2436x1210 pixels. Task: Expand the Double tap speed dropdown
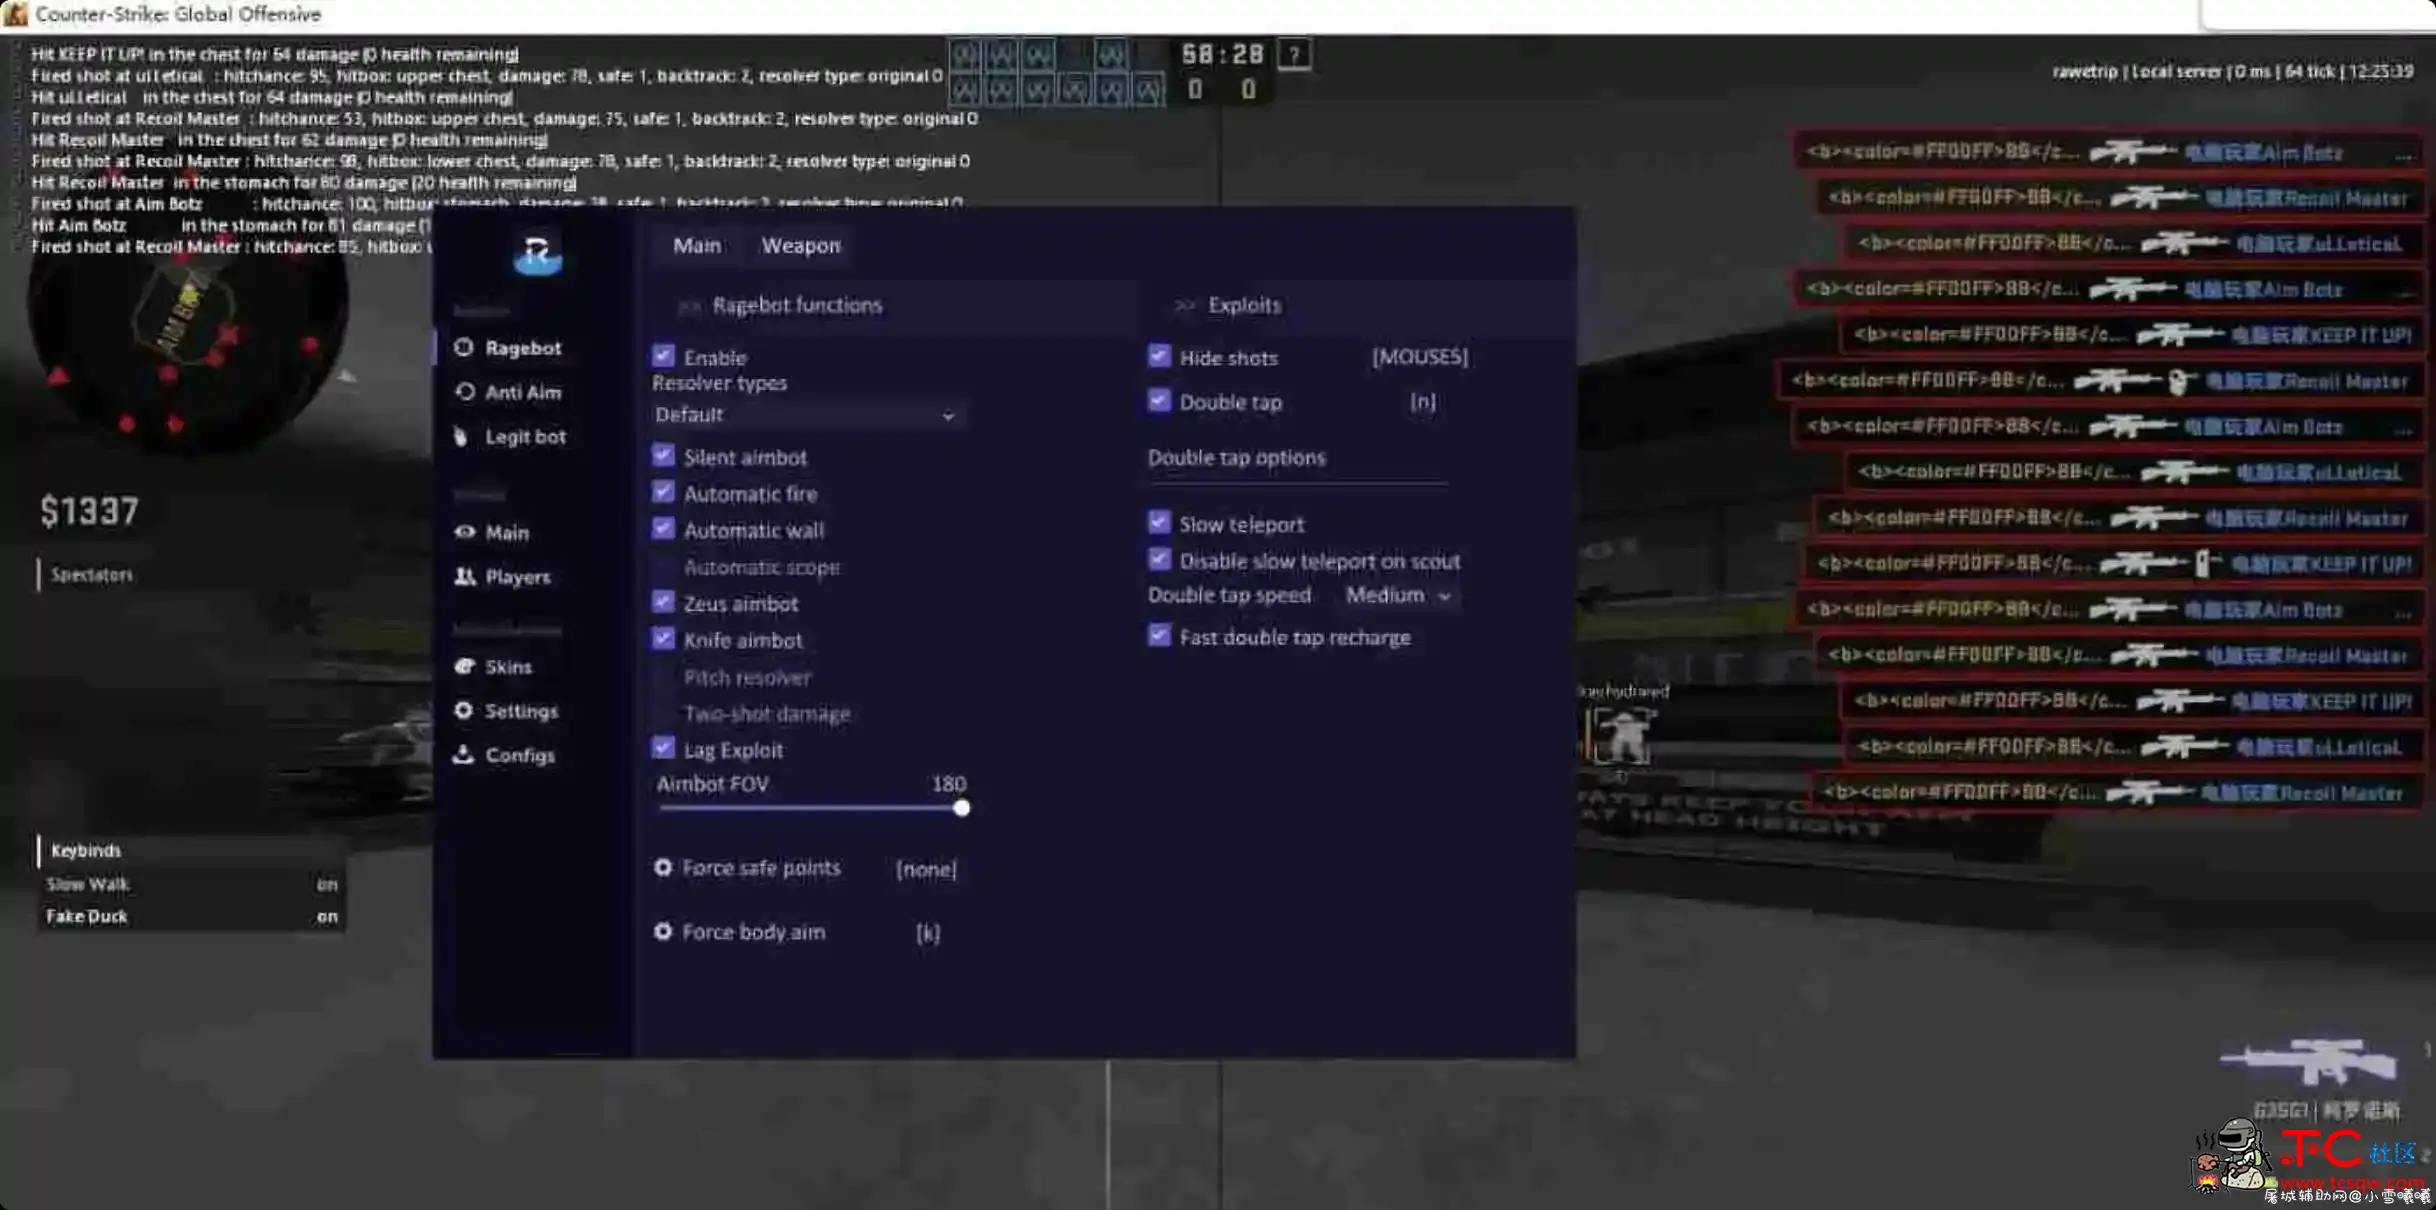point(1394,595)
